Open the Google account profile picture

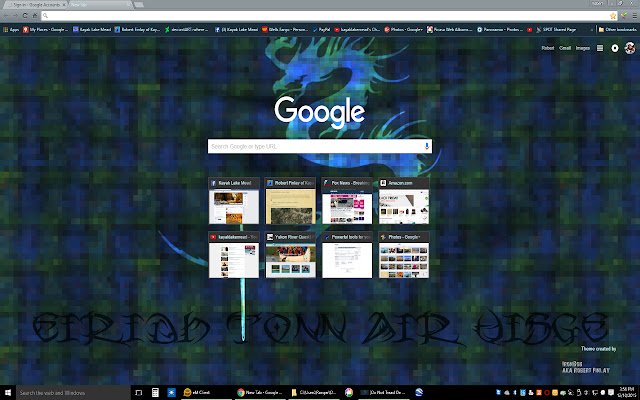click(630, 48)
